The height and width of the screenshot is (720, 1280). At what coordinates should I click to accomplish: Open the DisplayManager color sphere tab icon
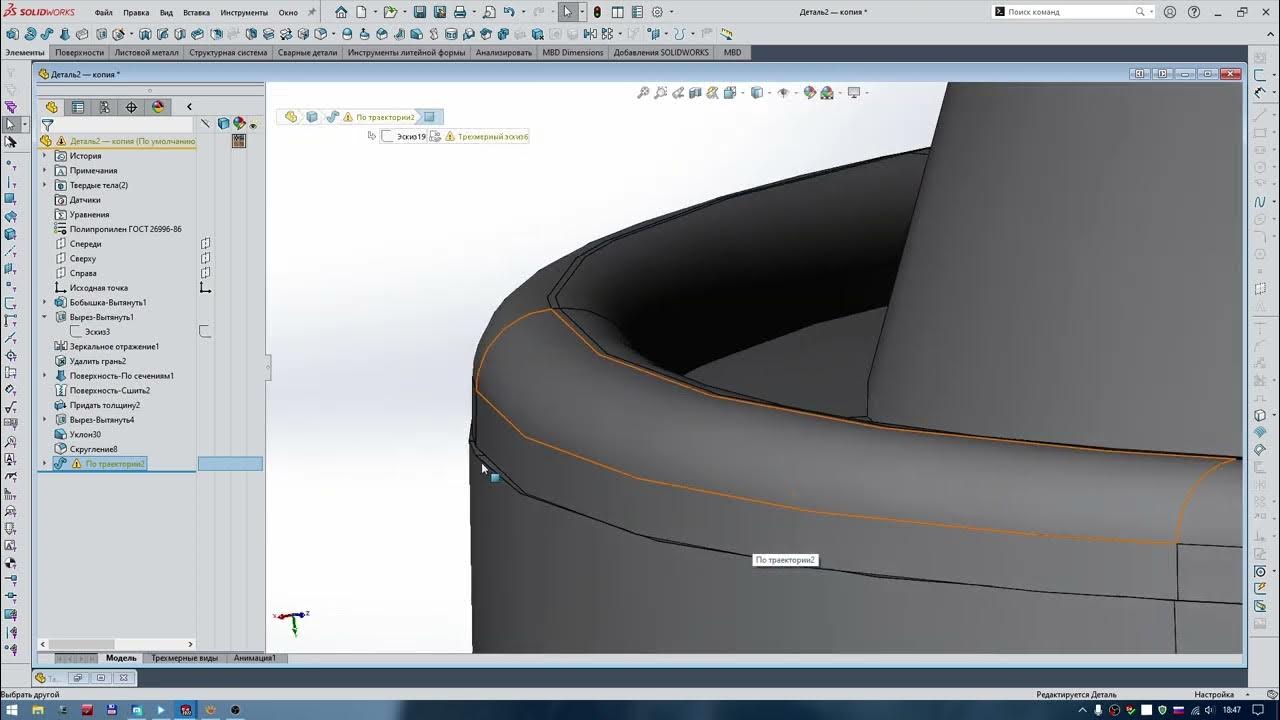[x=158, y=107]
